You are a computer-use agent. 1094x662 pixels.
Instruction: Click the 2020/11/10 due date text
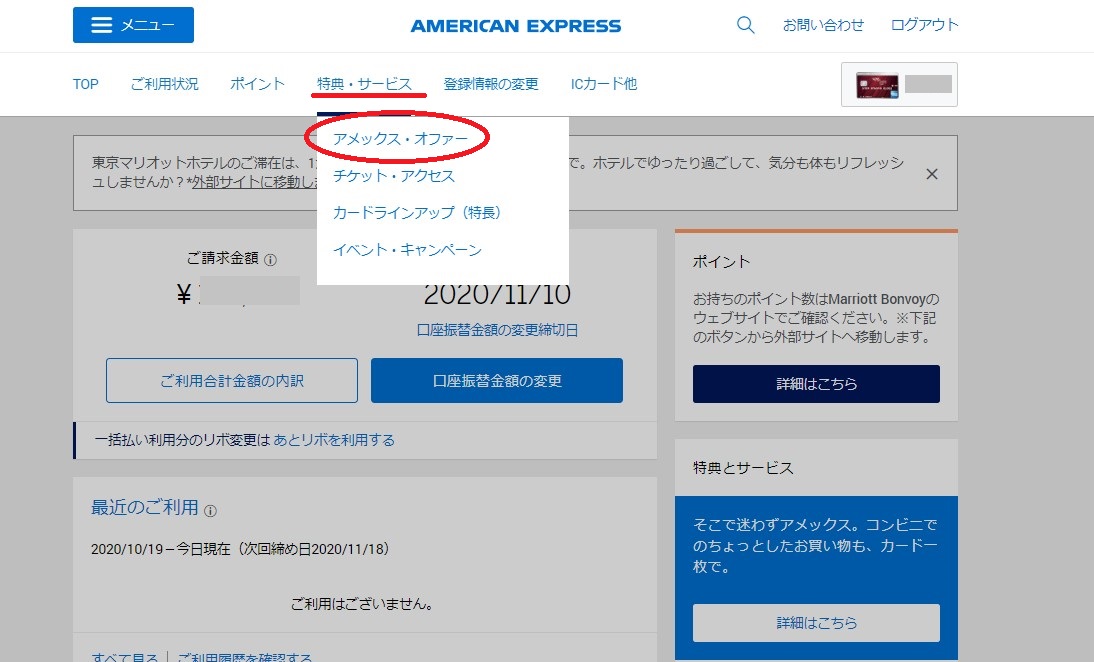[497, 294]
